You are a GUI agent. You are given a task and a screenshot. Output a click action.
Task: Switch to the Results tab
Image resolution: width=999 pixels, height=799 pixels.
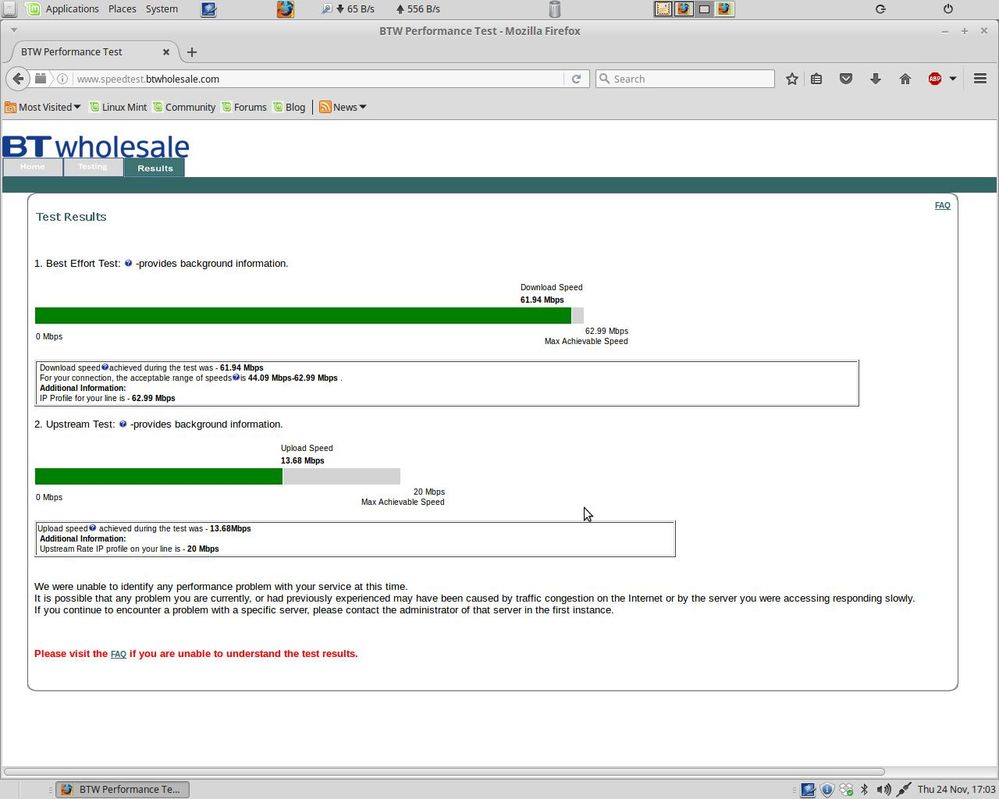point(155,168)
